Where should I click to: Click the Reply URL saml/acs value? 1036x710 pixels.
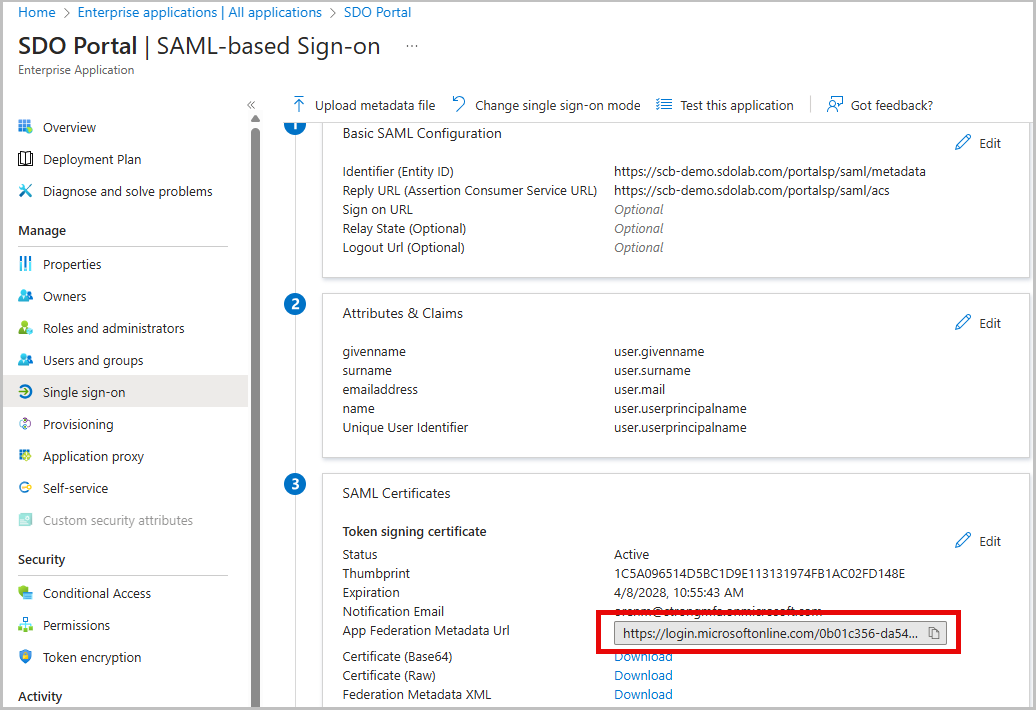[751, 190]
